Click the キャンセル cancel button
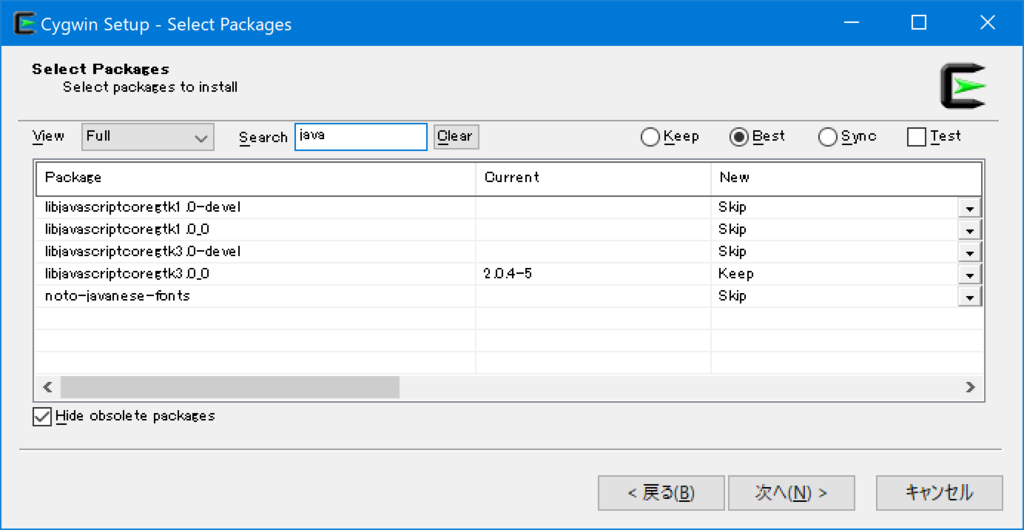The width and height of the screenshot is (1024, 530). pyautogui.click(x=939, y=493)
